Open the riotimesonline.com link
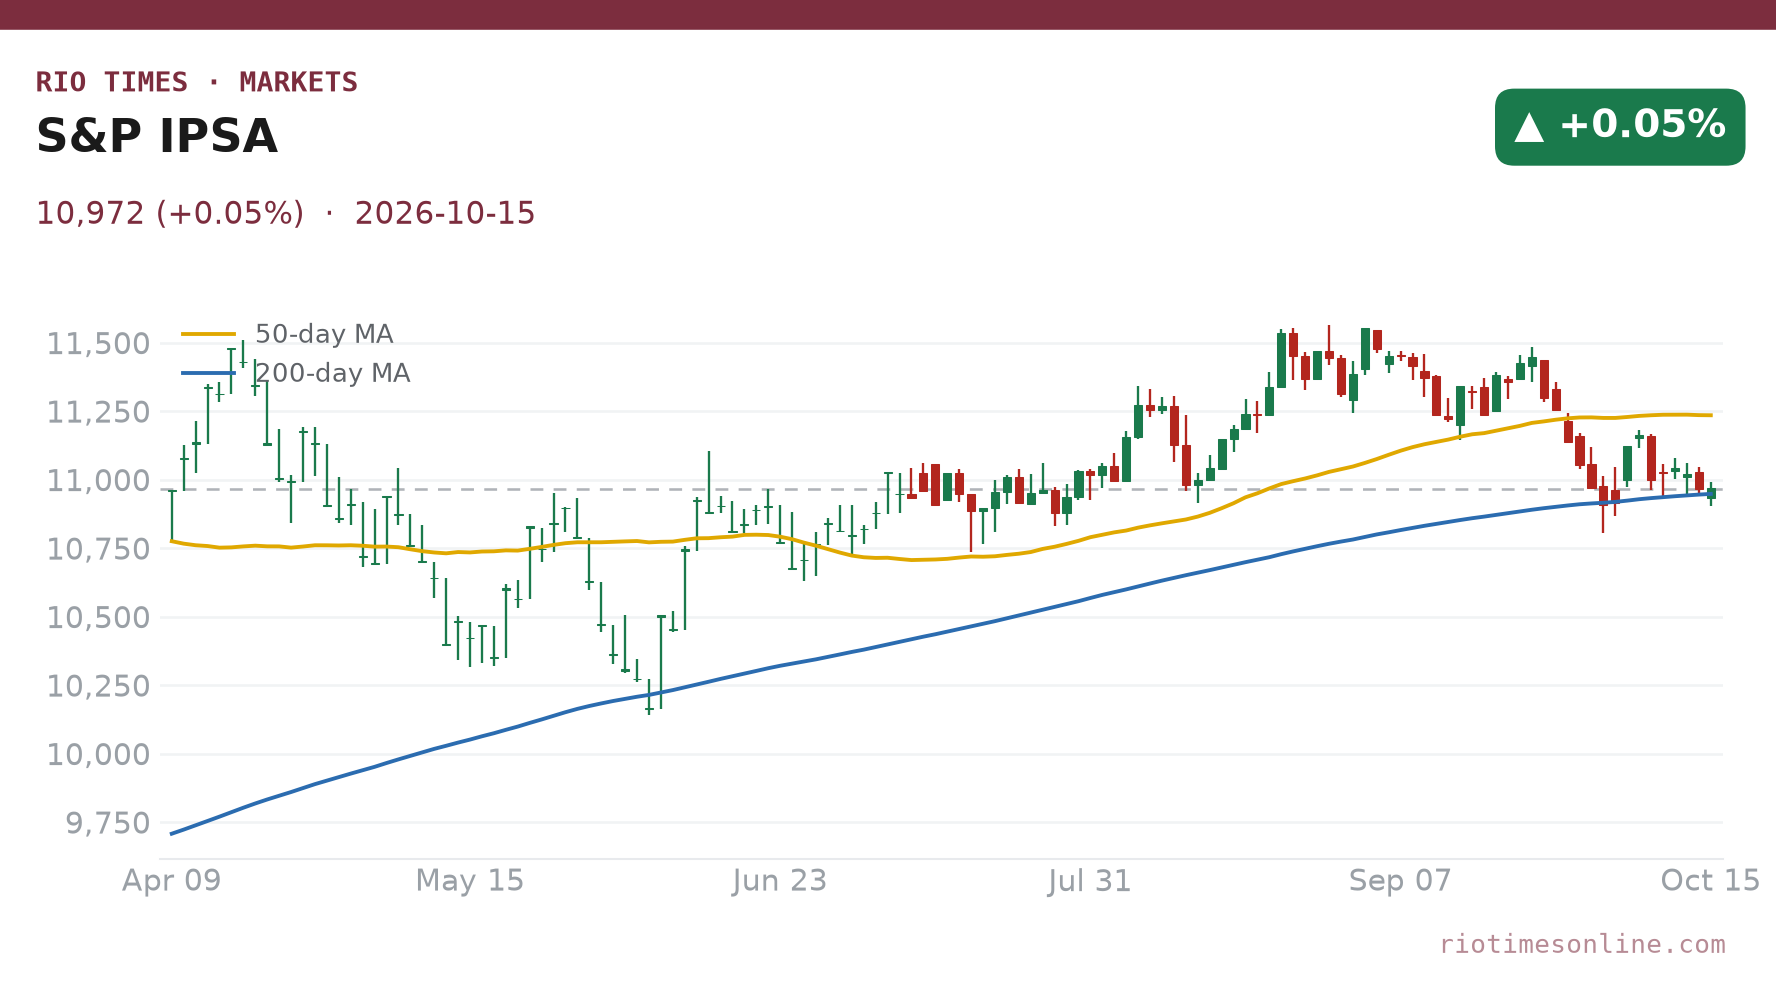The height and width of the screenshot is (999, 1776). (x=1582, y=944)
